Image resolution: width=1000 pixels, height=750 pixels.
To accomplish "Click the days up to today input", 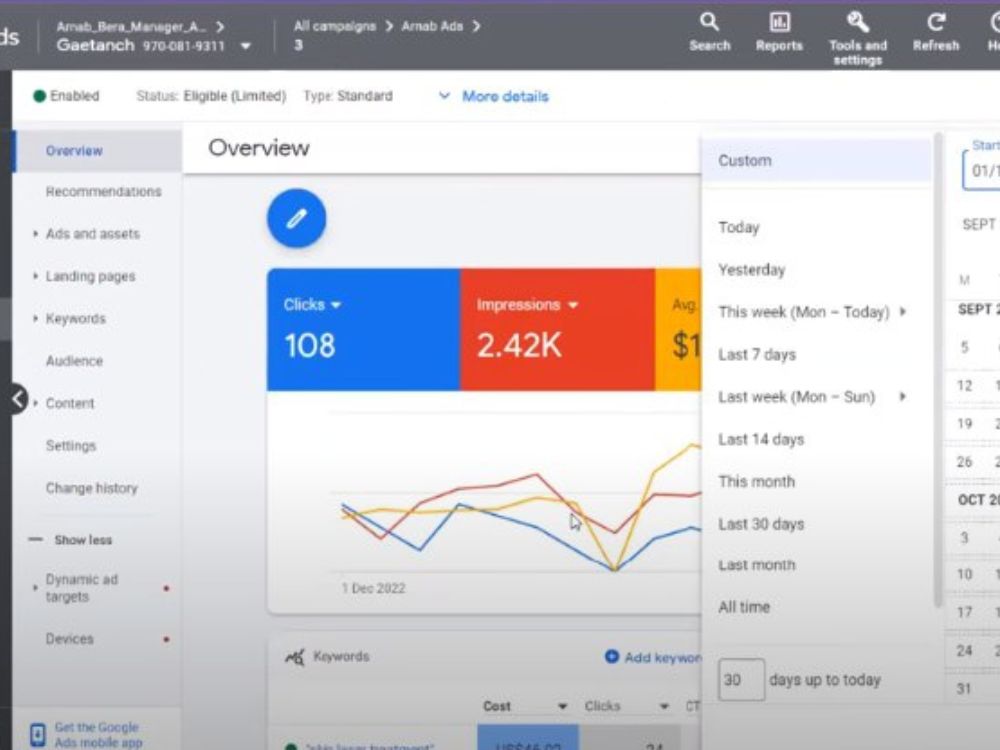I will pyautogui.click(x=741, y=680).
